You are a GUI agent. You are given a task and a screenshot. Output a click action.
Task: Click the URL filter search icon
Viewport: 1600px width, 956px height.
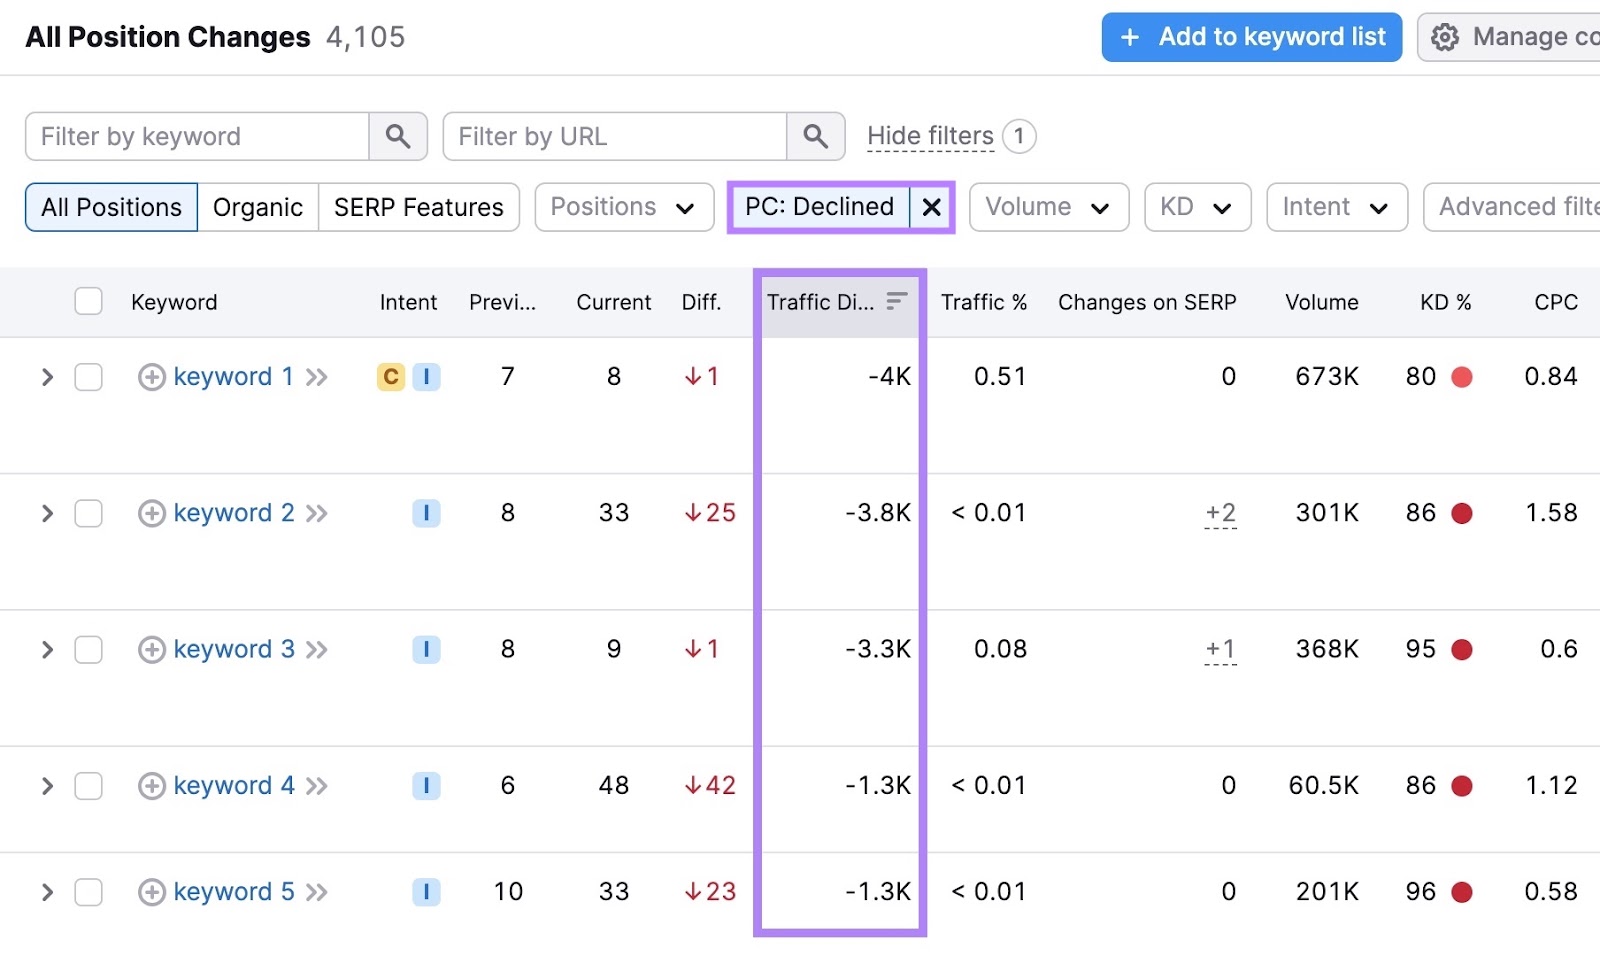815,136
